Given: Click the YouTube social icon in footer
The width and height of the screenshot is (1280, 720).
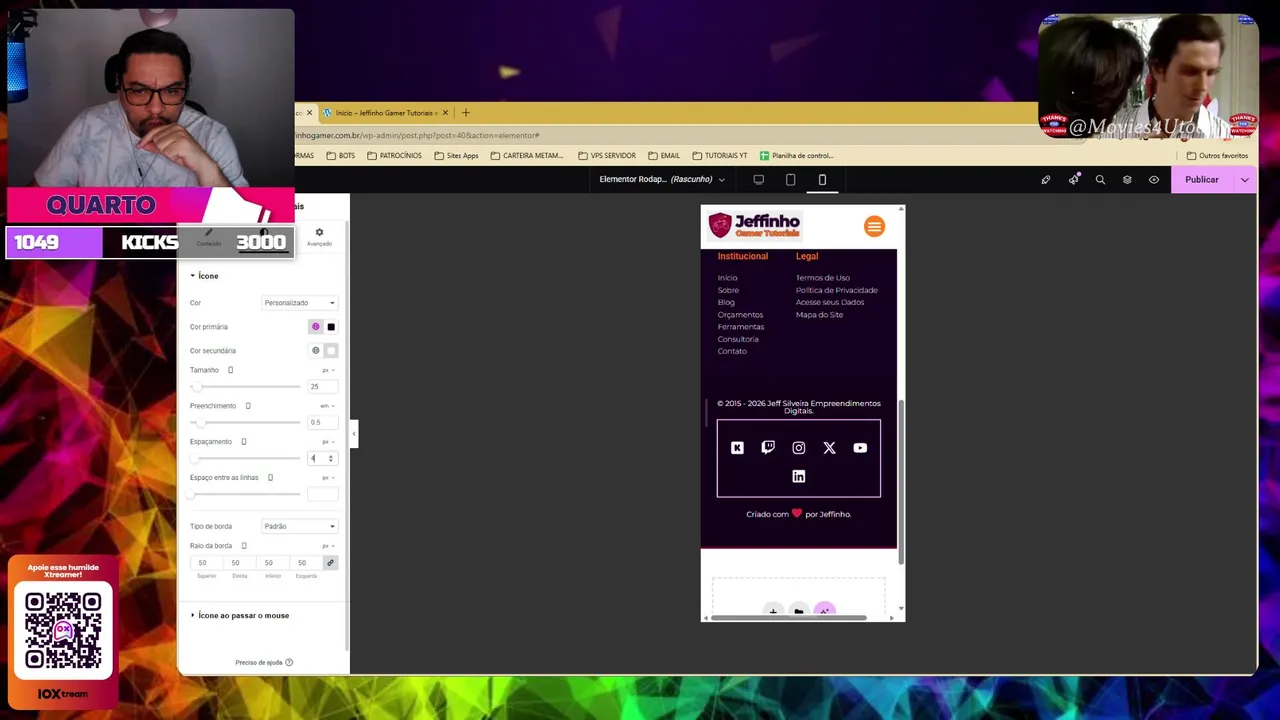Looking at the screenshot, I should [x=860, y=448].
